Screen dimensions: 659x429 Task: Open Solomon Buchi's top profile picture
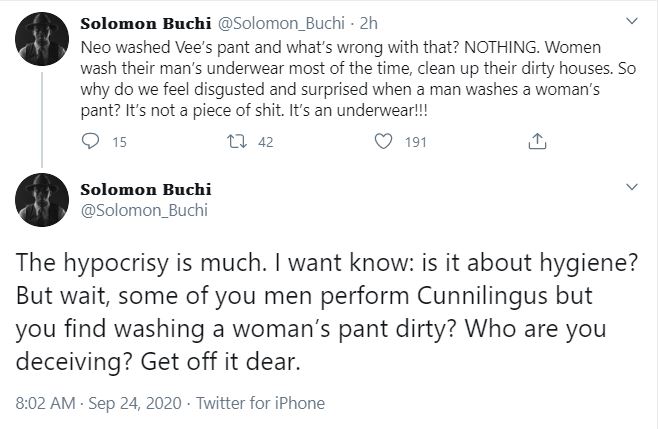pos(42,39)
